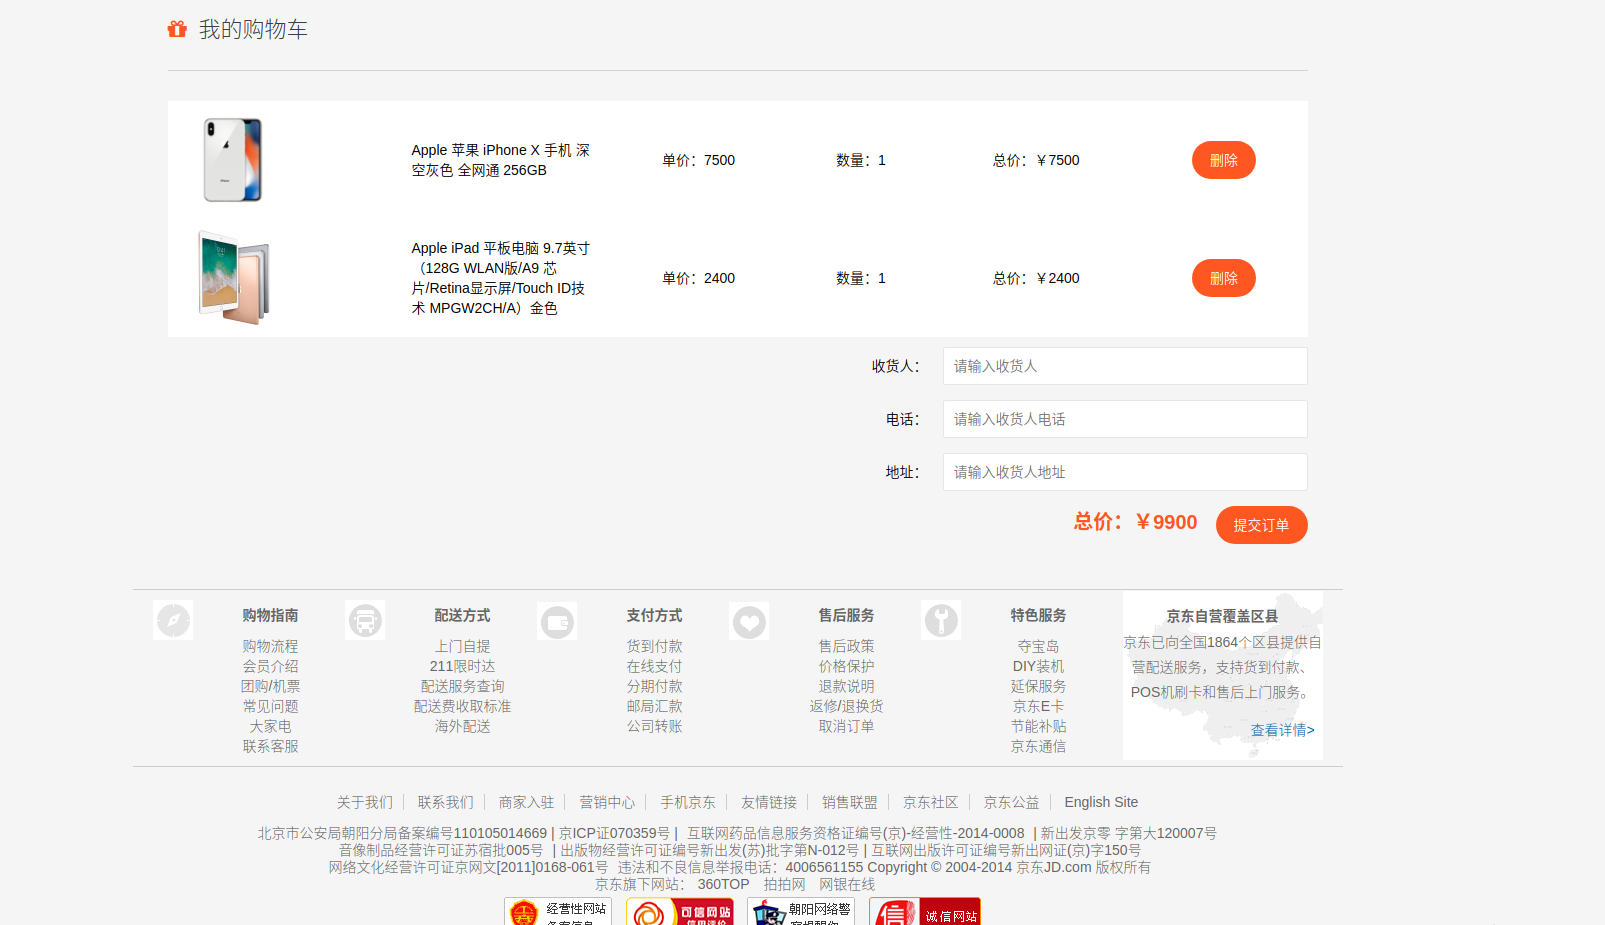Open the 大家电 link
This screenshot has width=1605, height=925.
tap(270, 726)
